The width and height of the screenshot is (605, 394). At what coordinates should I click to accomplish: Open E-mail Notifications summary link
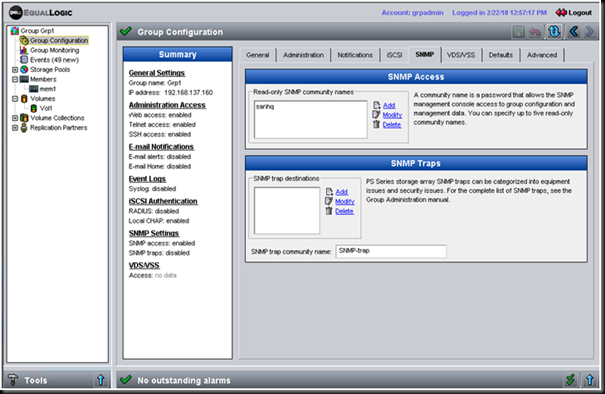pos(161,147)
